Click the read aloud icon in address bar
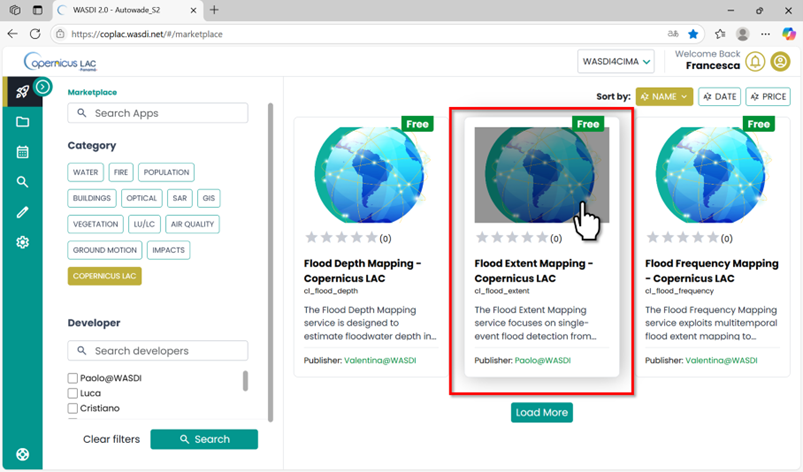 [x=673, y=34]
